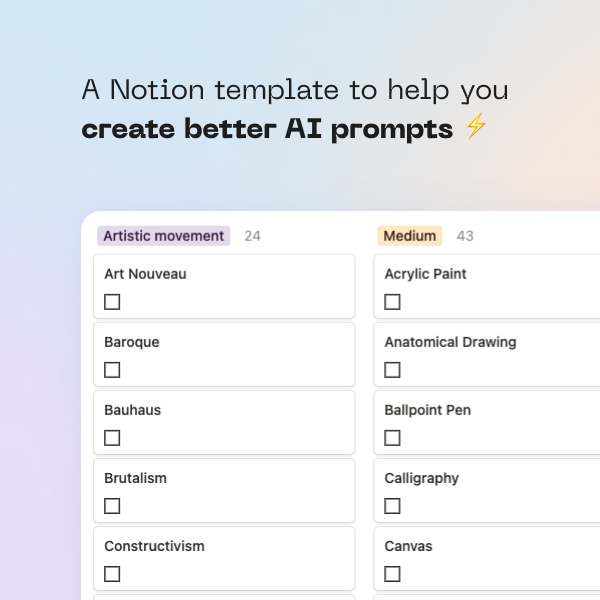
Task: Click the lightning bolt emoji icon
Action: pyautogui.click(x=476, y=126)
